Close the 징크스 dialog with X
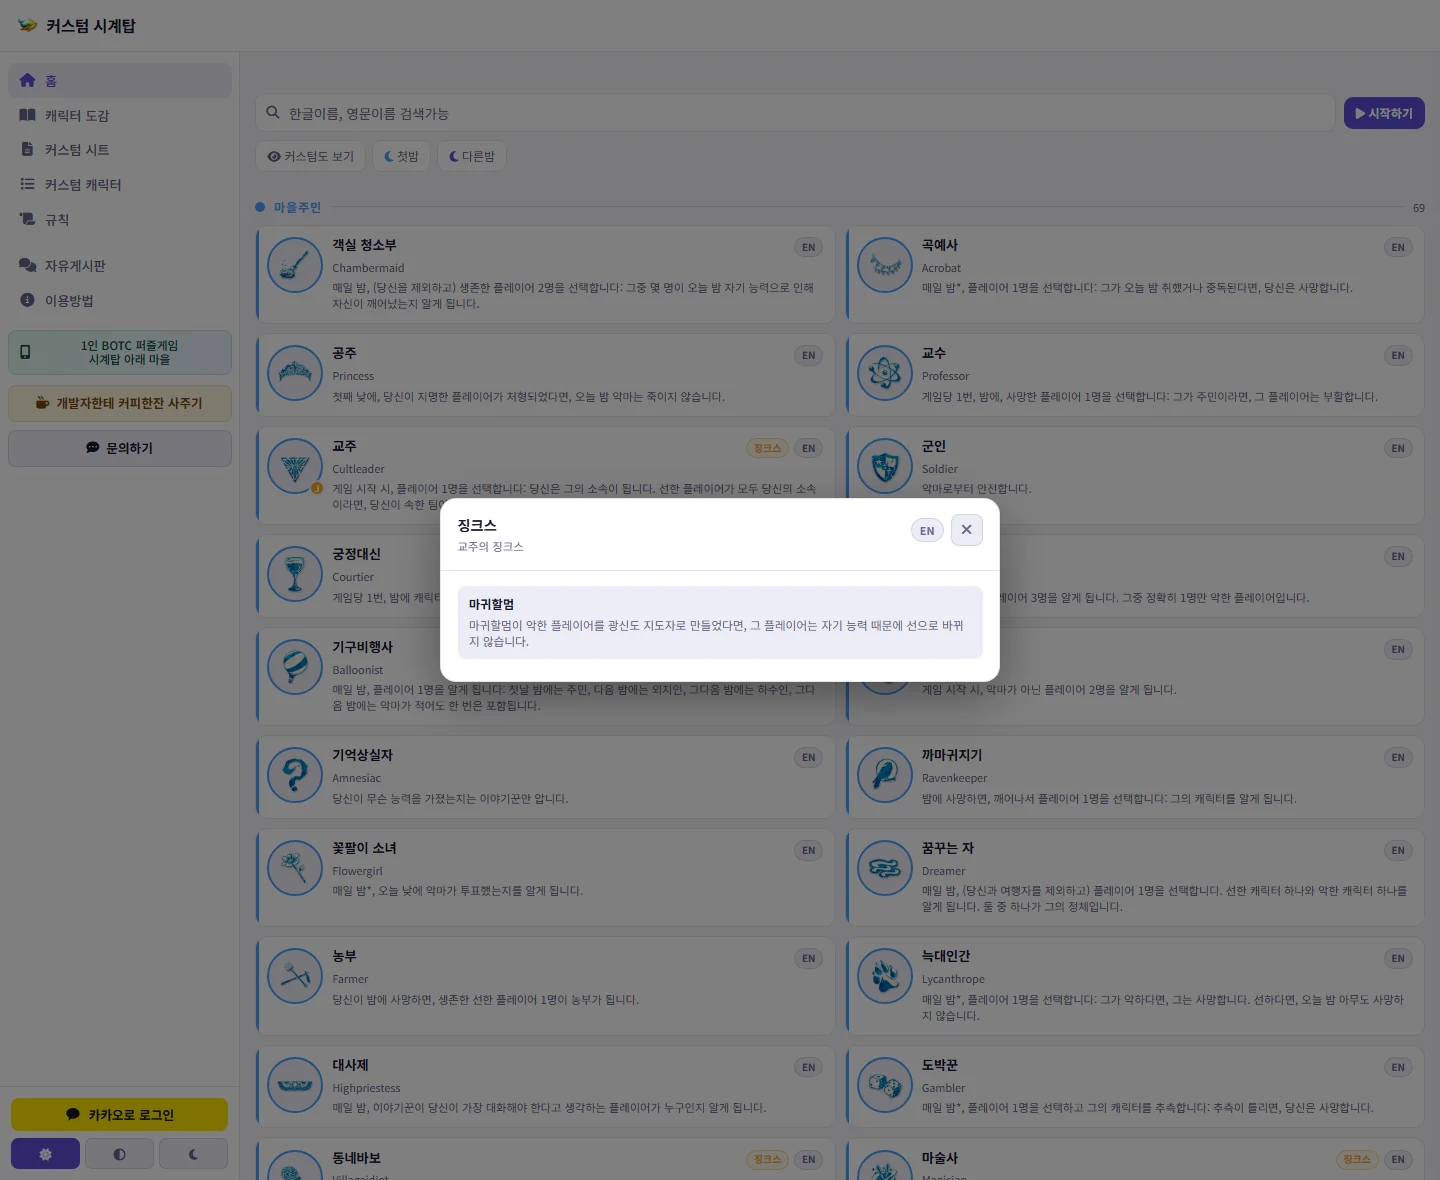Screen dimensions: 1440x1180 click(966, 530)
